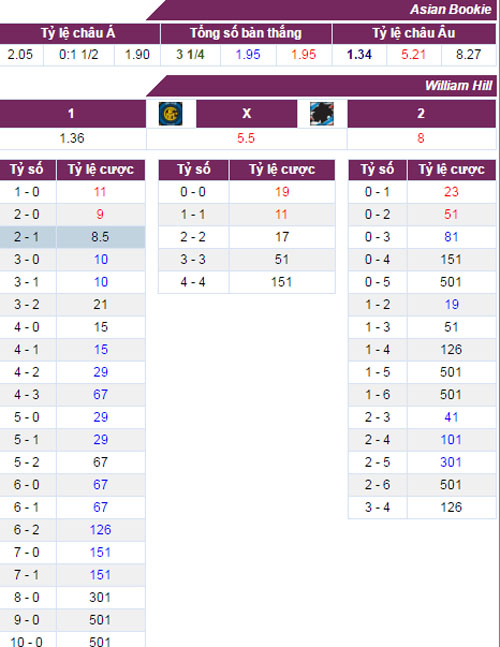
Task: Click the blue over odds 1.95
Action: [x=248, y=54]
